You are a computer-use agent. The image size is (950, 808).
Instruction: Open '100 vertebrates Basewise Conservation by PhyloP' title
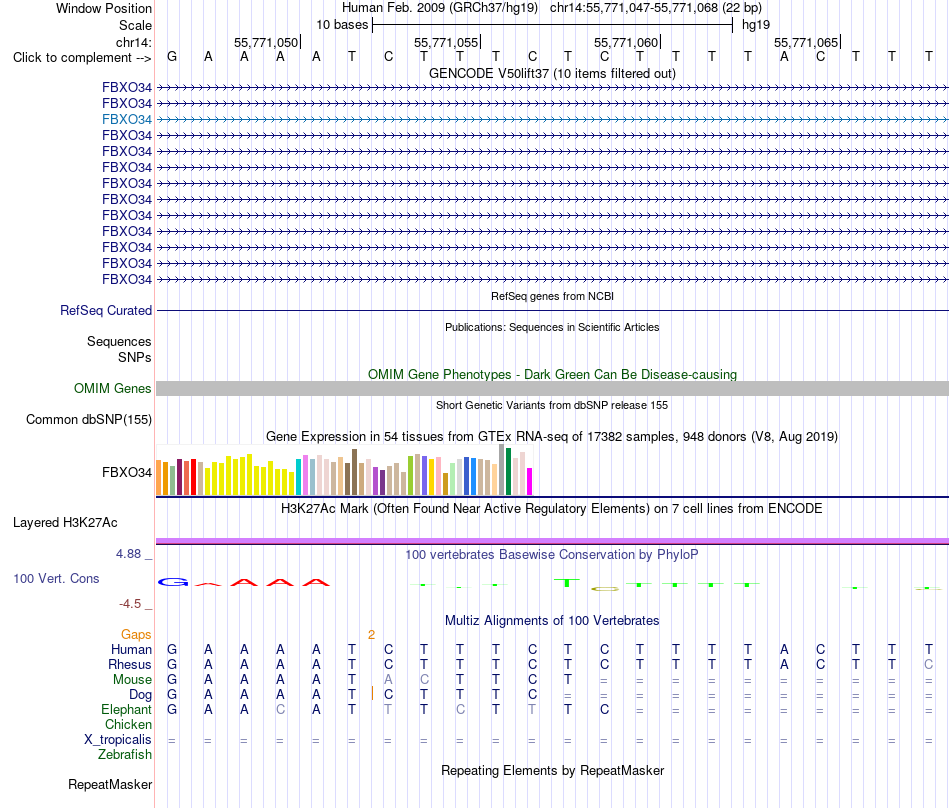[x=552, y=554]
